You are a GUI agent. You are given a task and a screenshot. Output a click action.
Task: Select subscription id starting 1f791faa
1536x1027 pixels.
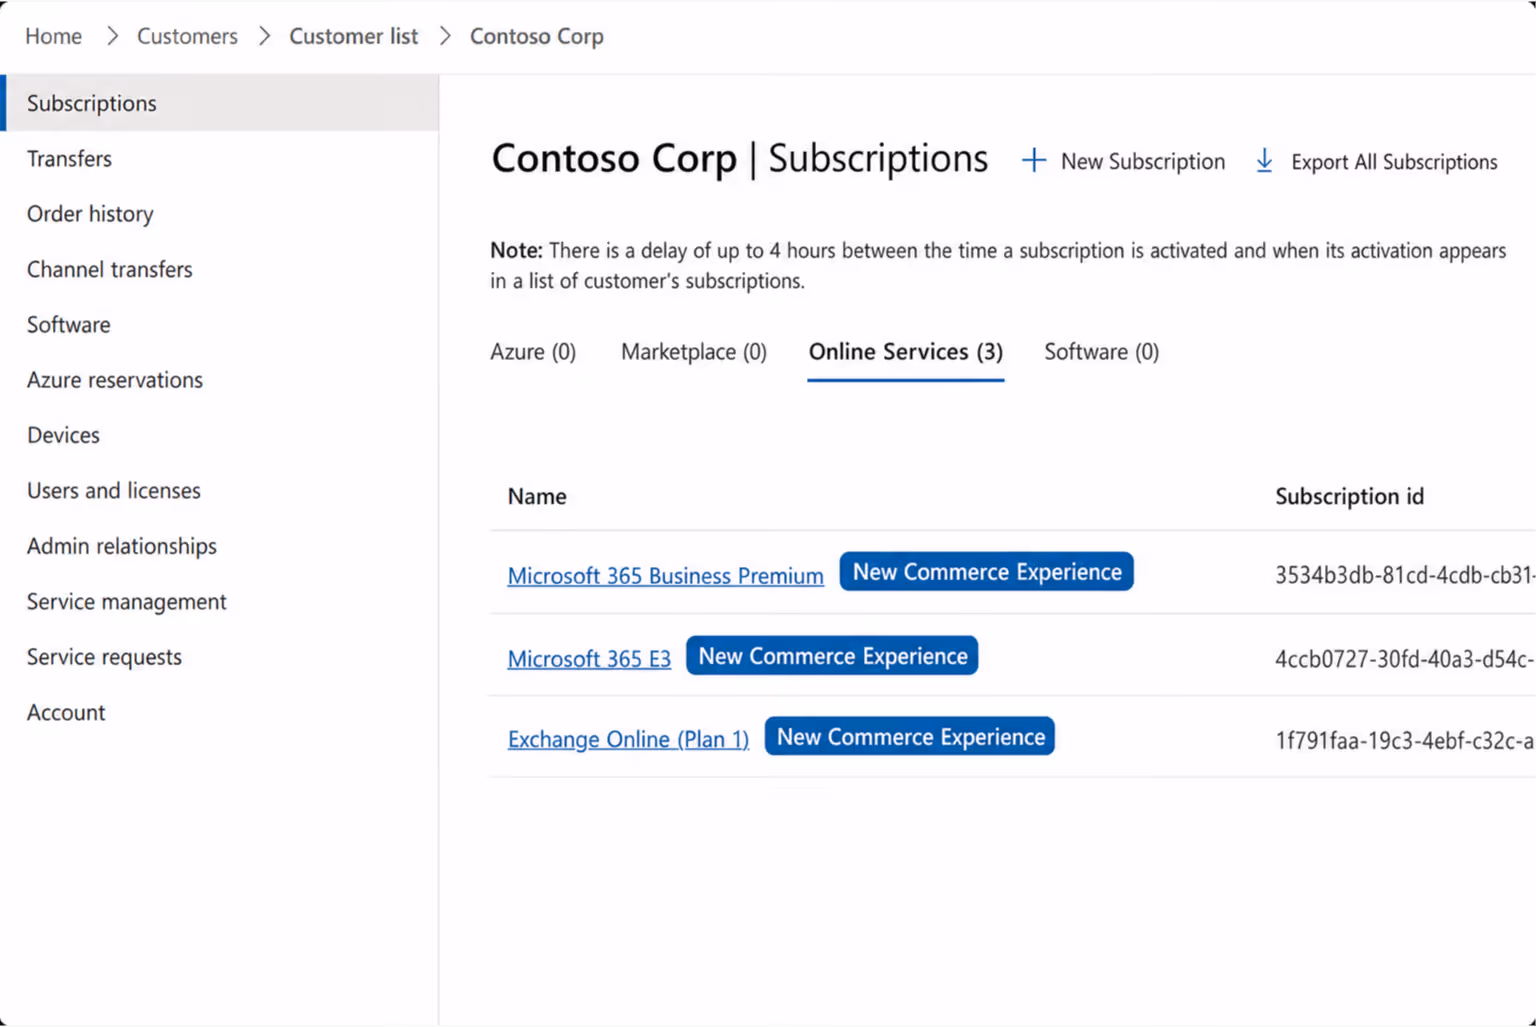tap(1405, 741)
